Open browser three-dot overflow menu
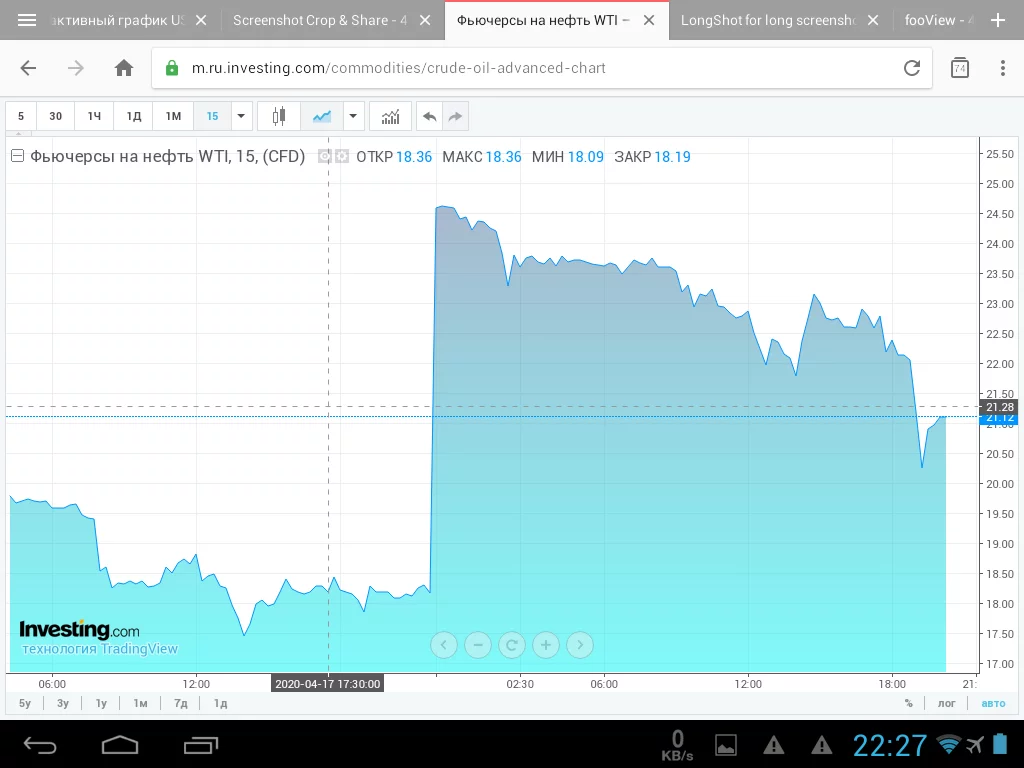Image resolution: width=1024 pixels, height=768 pixels. [x=1003, y=68]
